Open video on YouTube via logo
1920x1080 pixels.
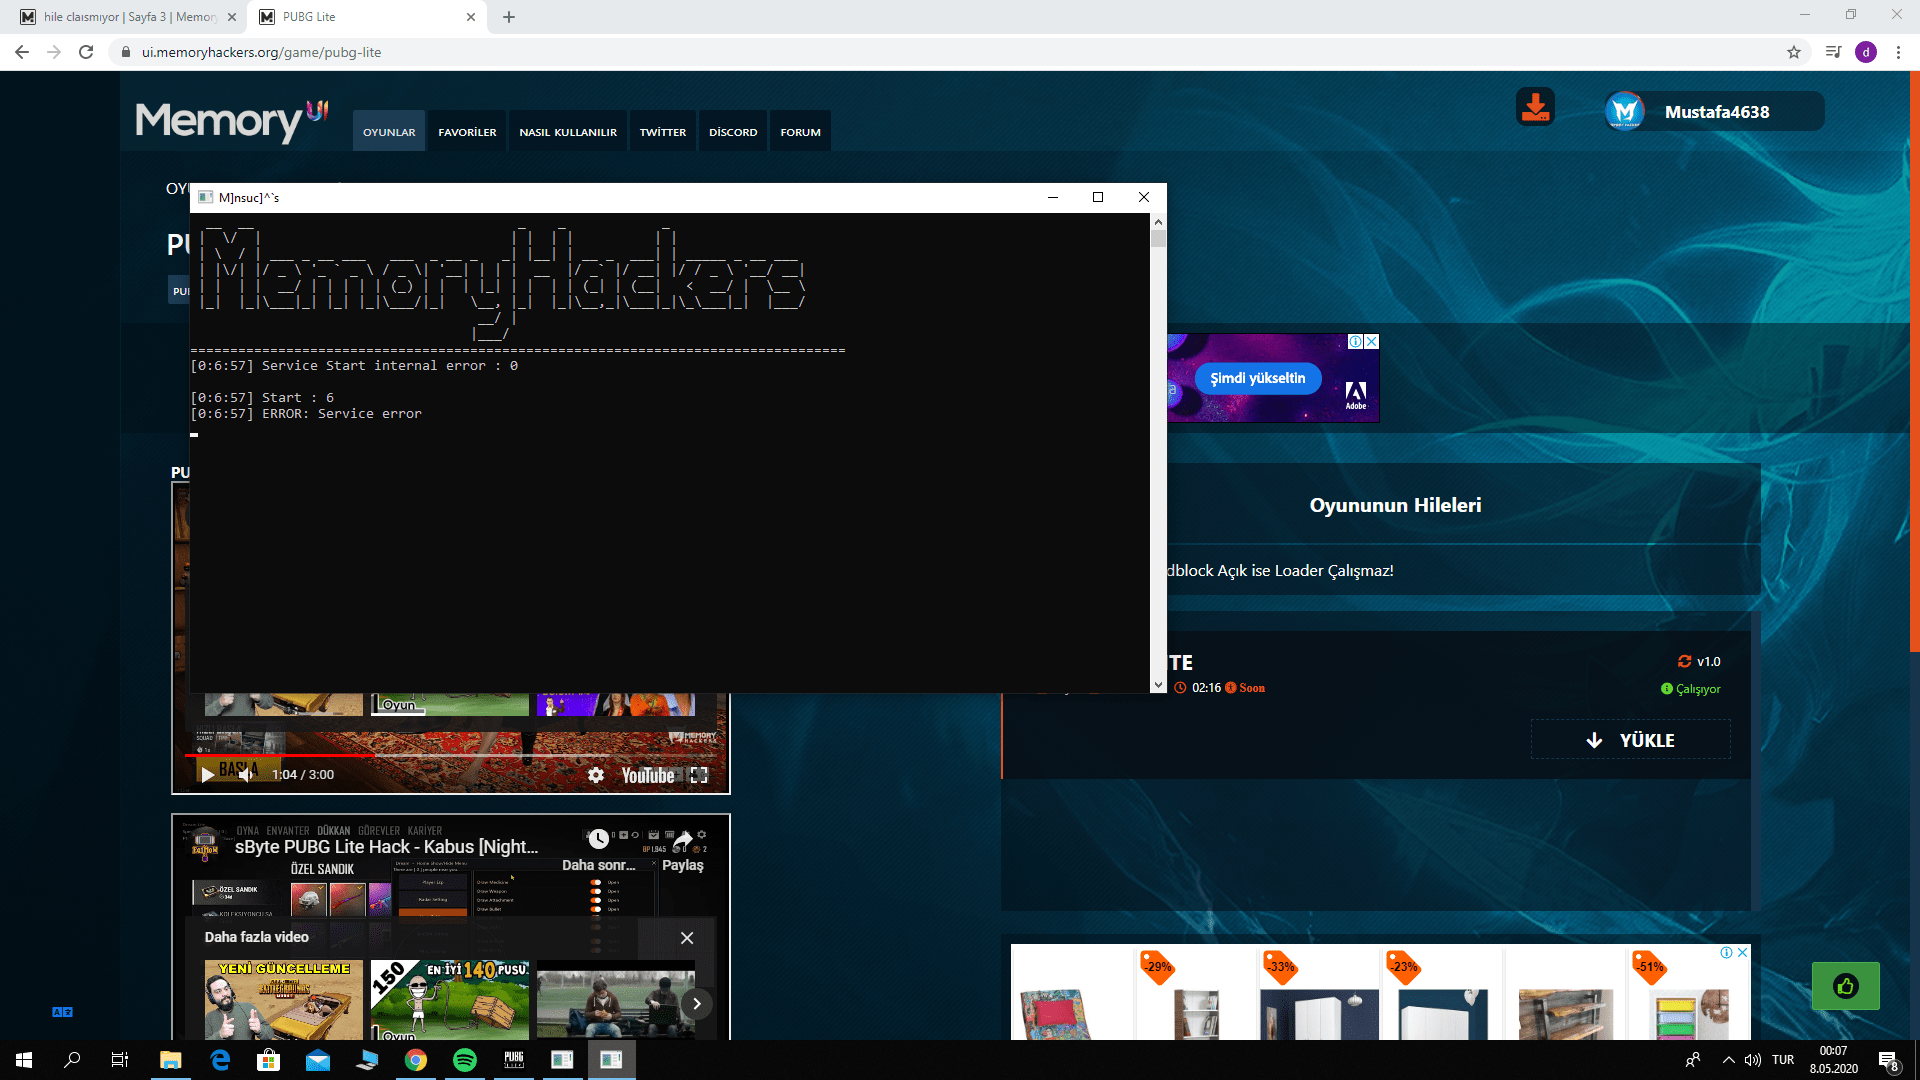point(647,775)
